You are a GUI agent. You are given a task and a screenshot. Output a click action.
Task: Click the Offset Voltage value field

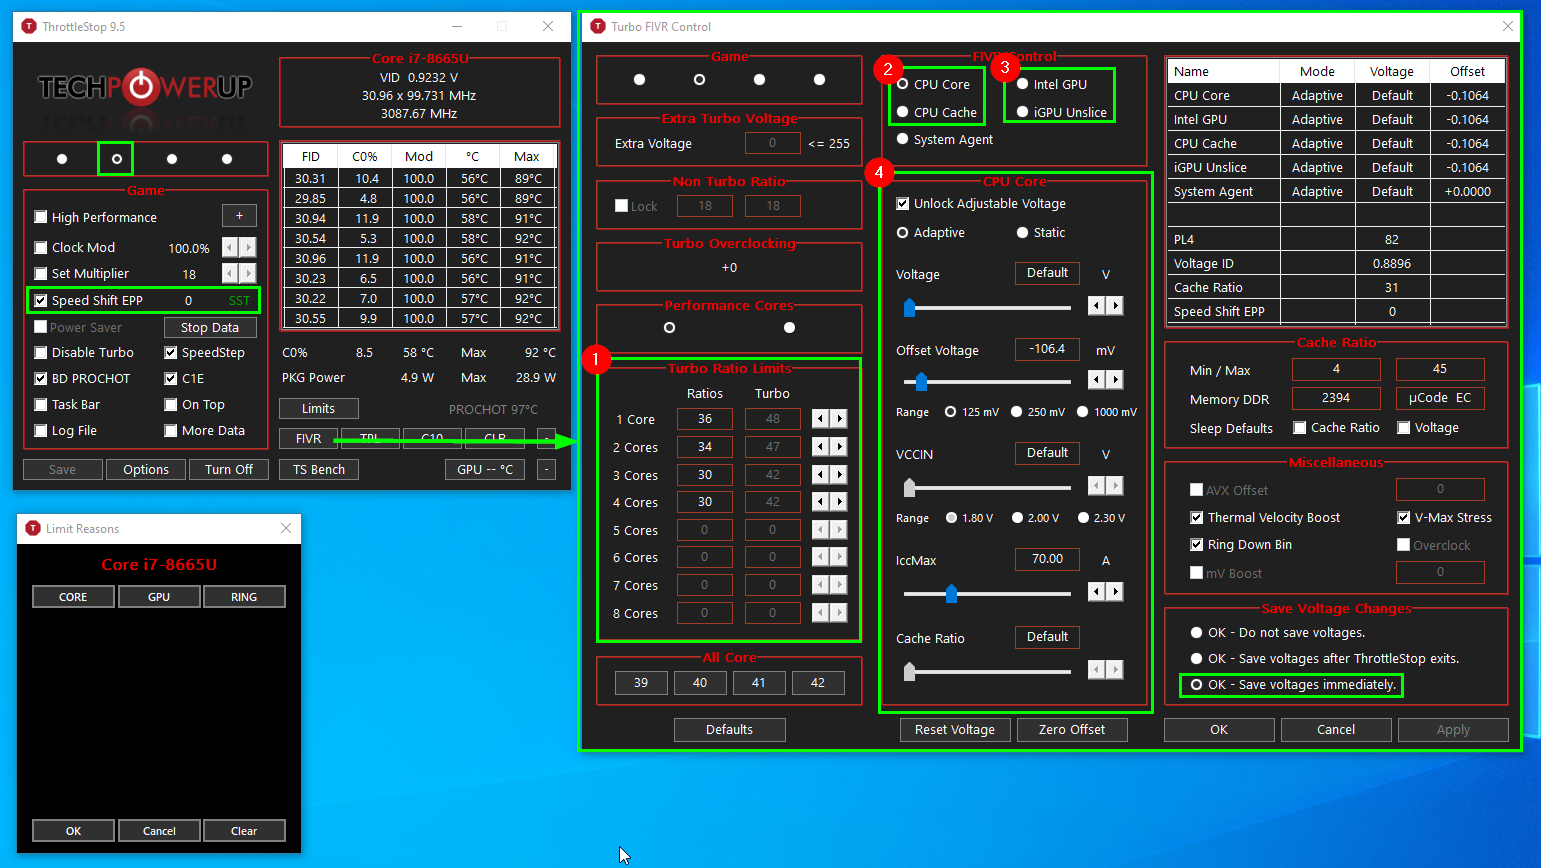pyautogui.click(x=1047, y=349)
